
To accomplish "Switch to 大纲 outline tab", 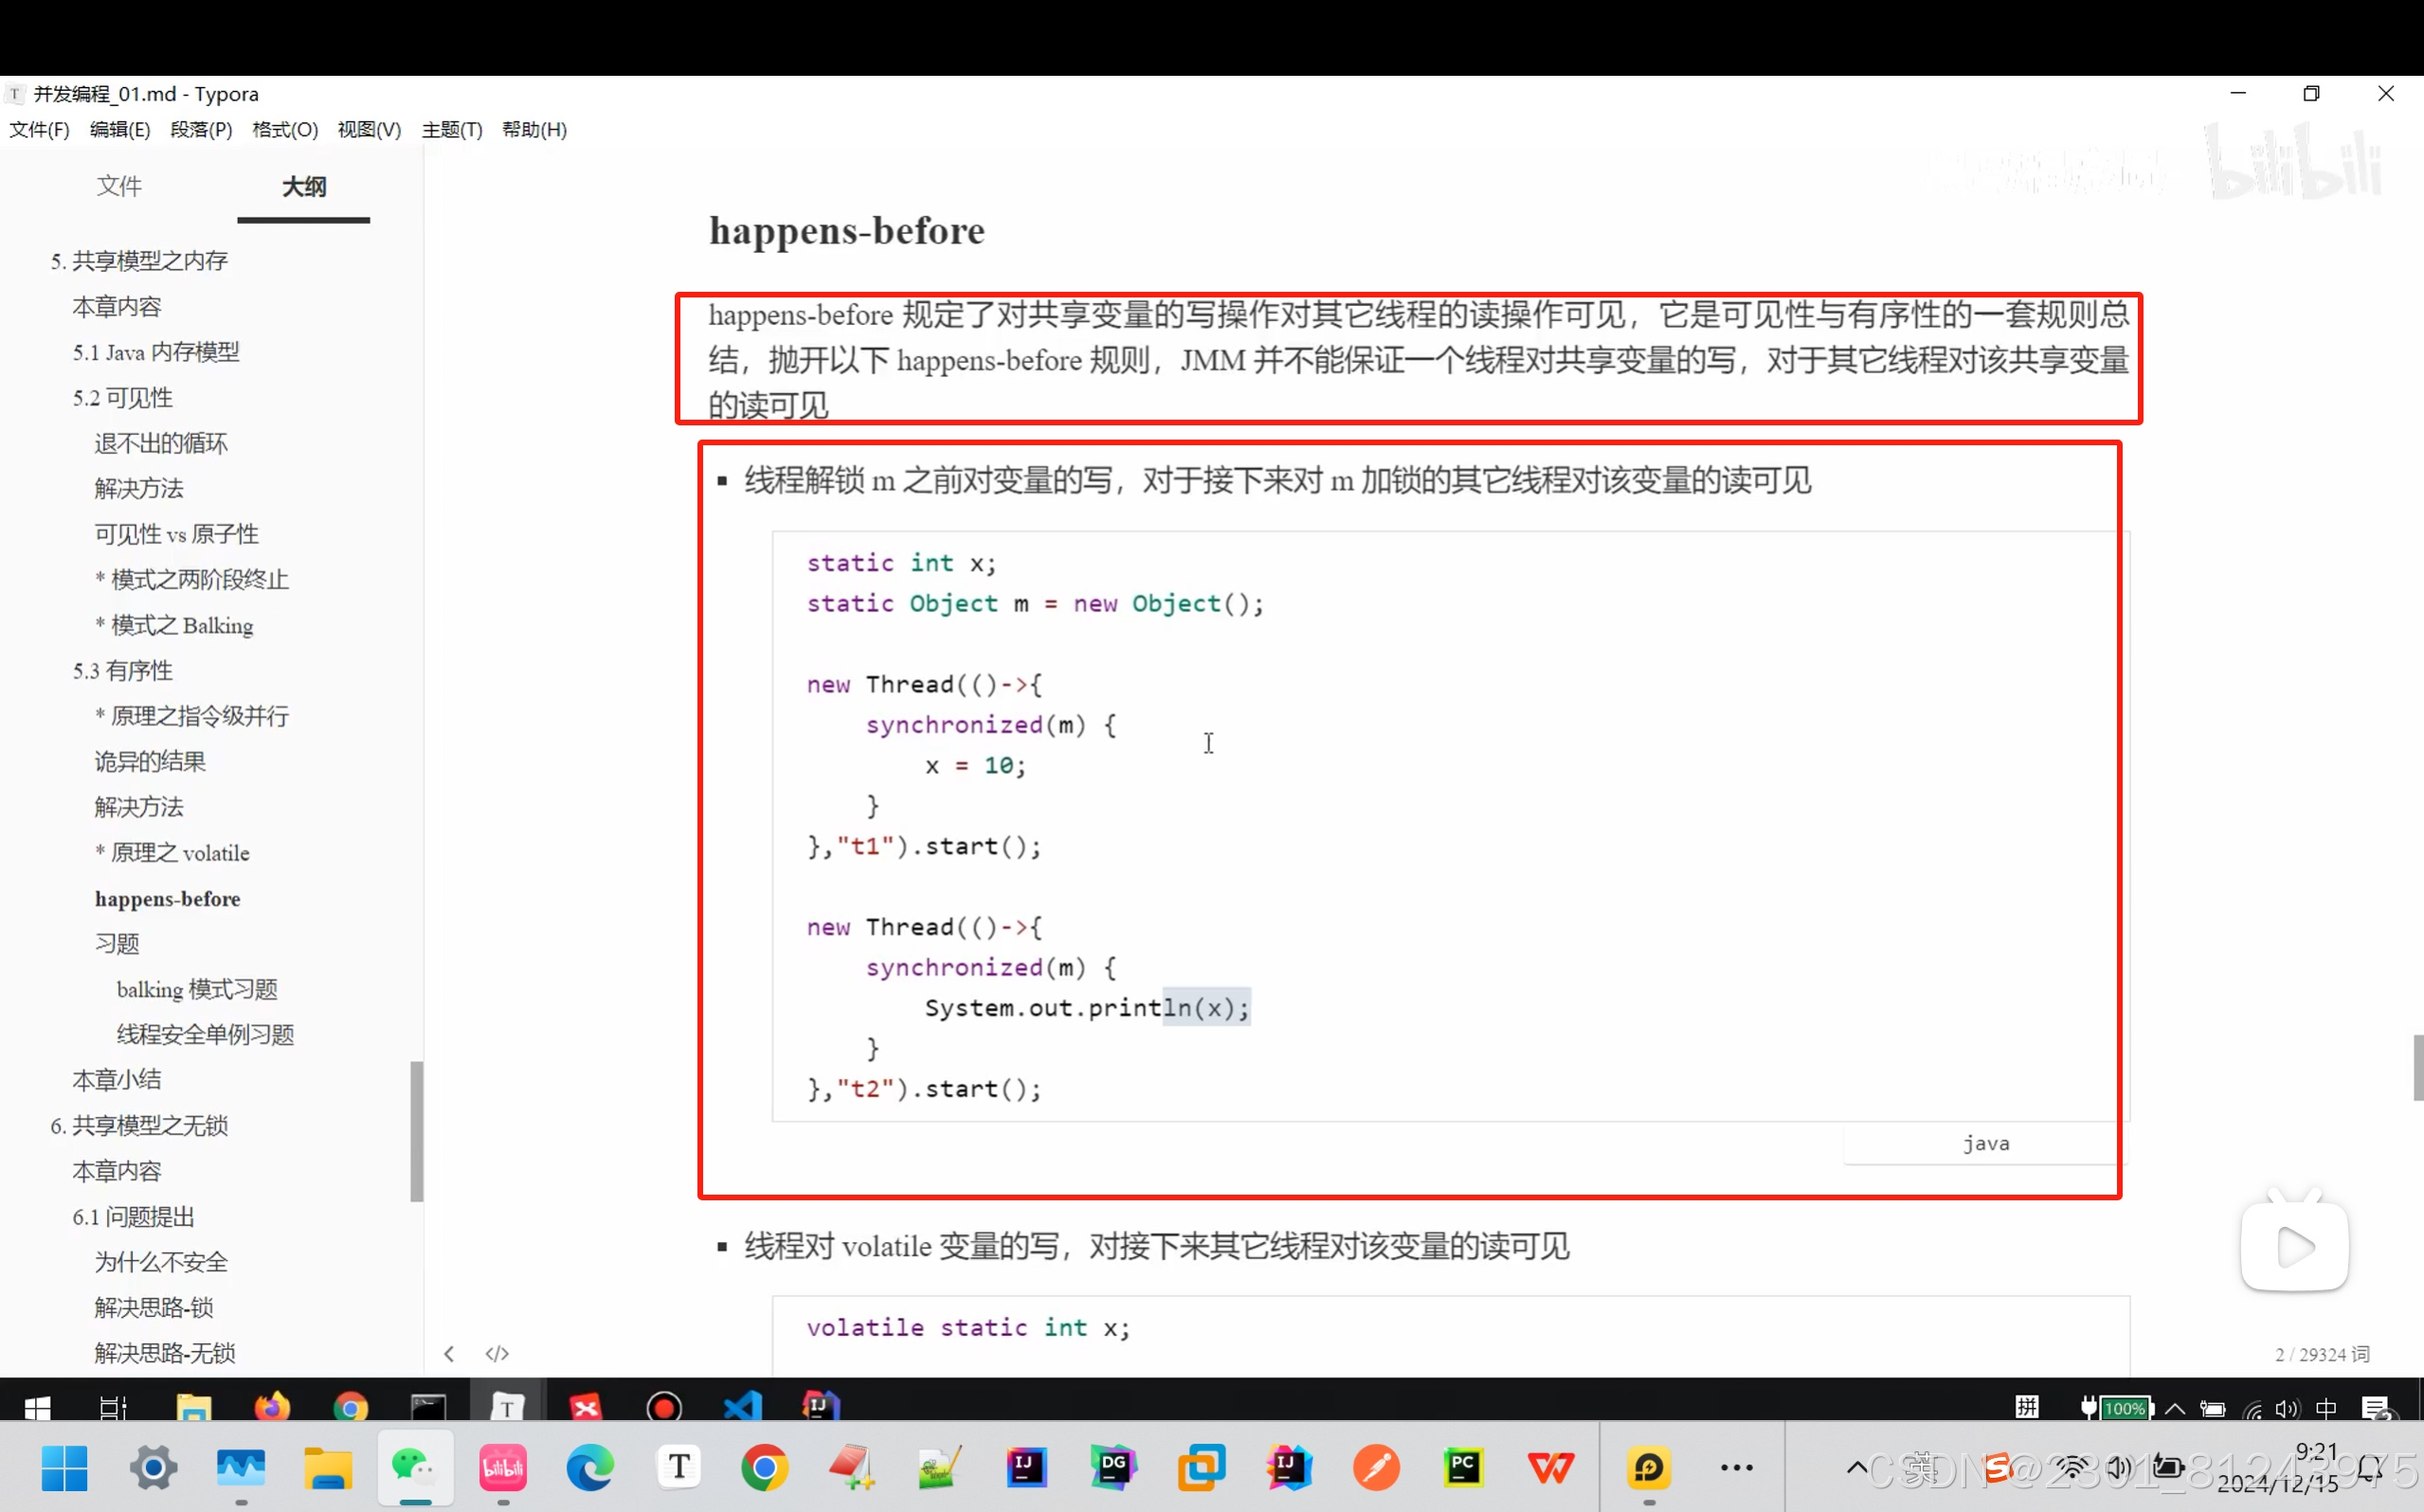I will [x=304, y=186].
